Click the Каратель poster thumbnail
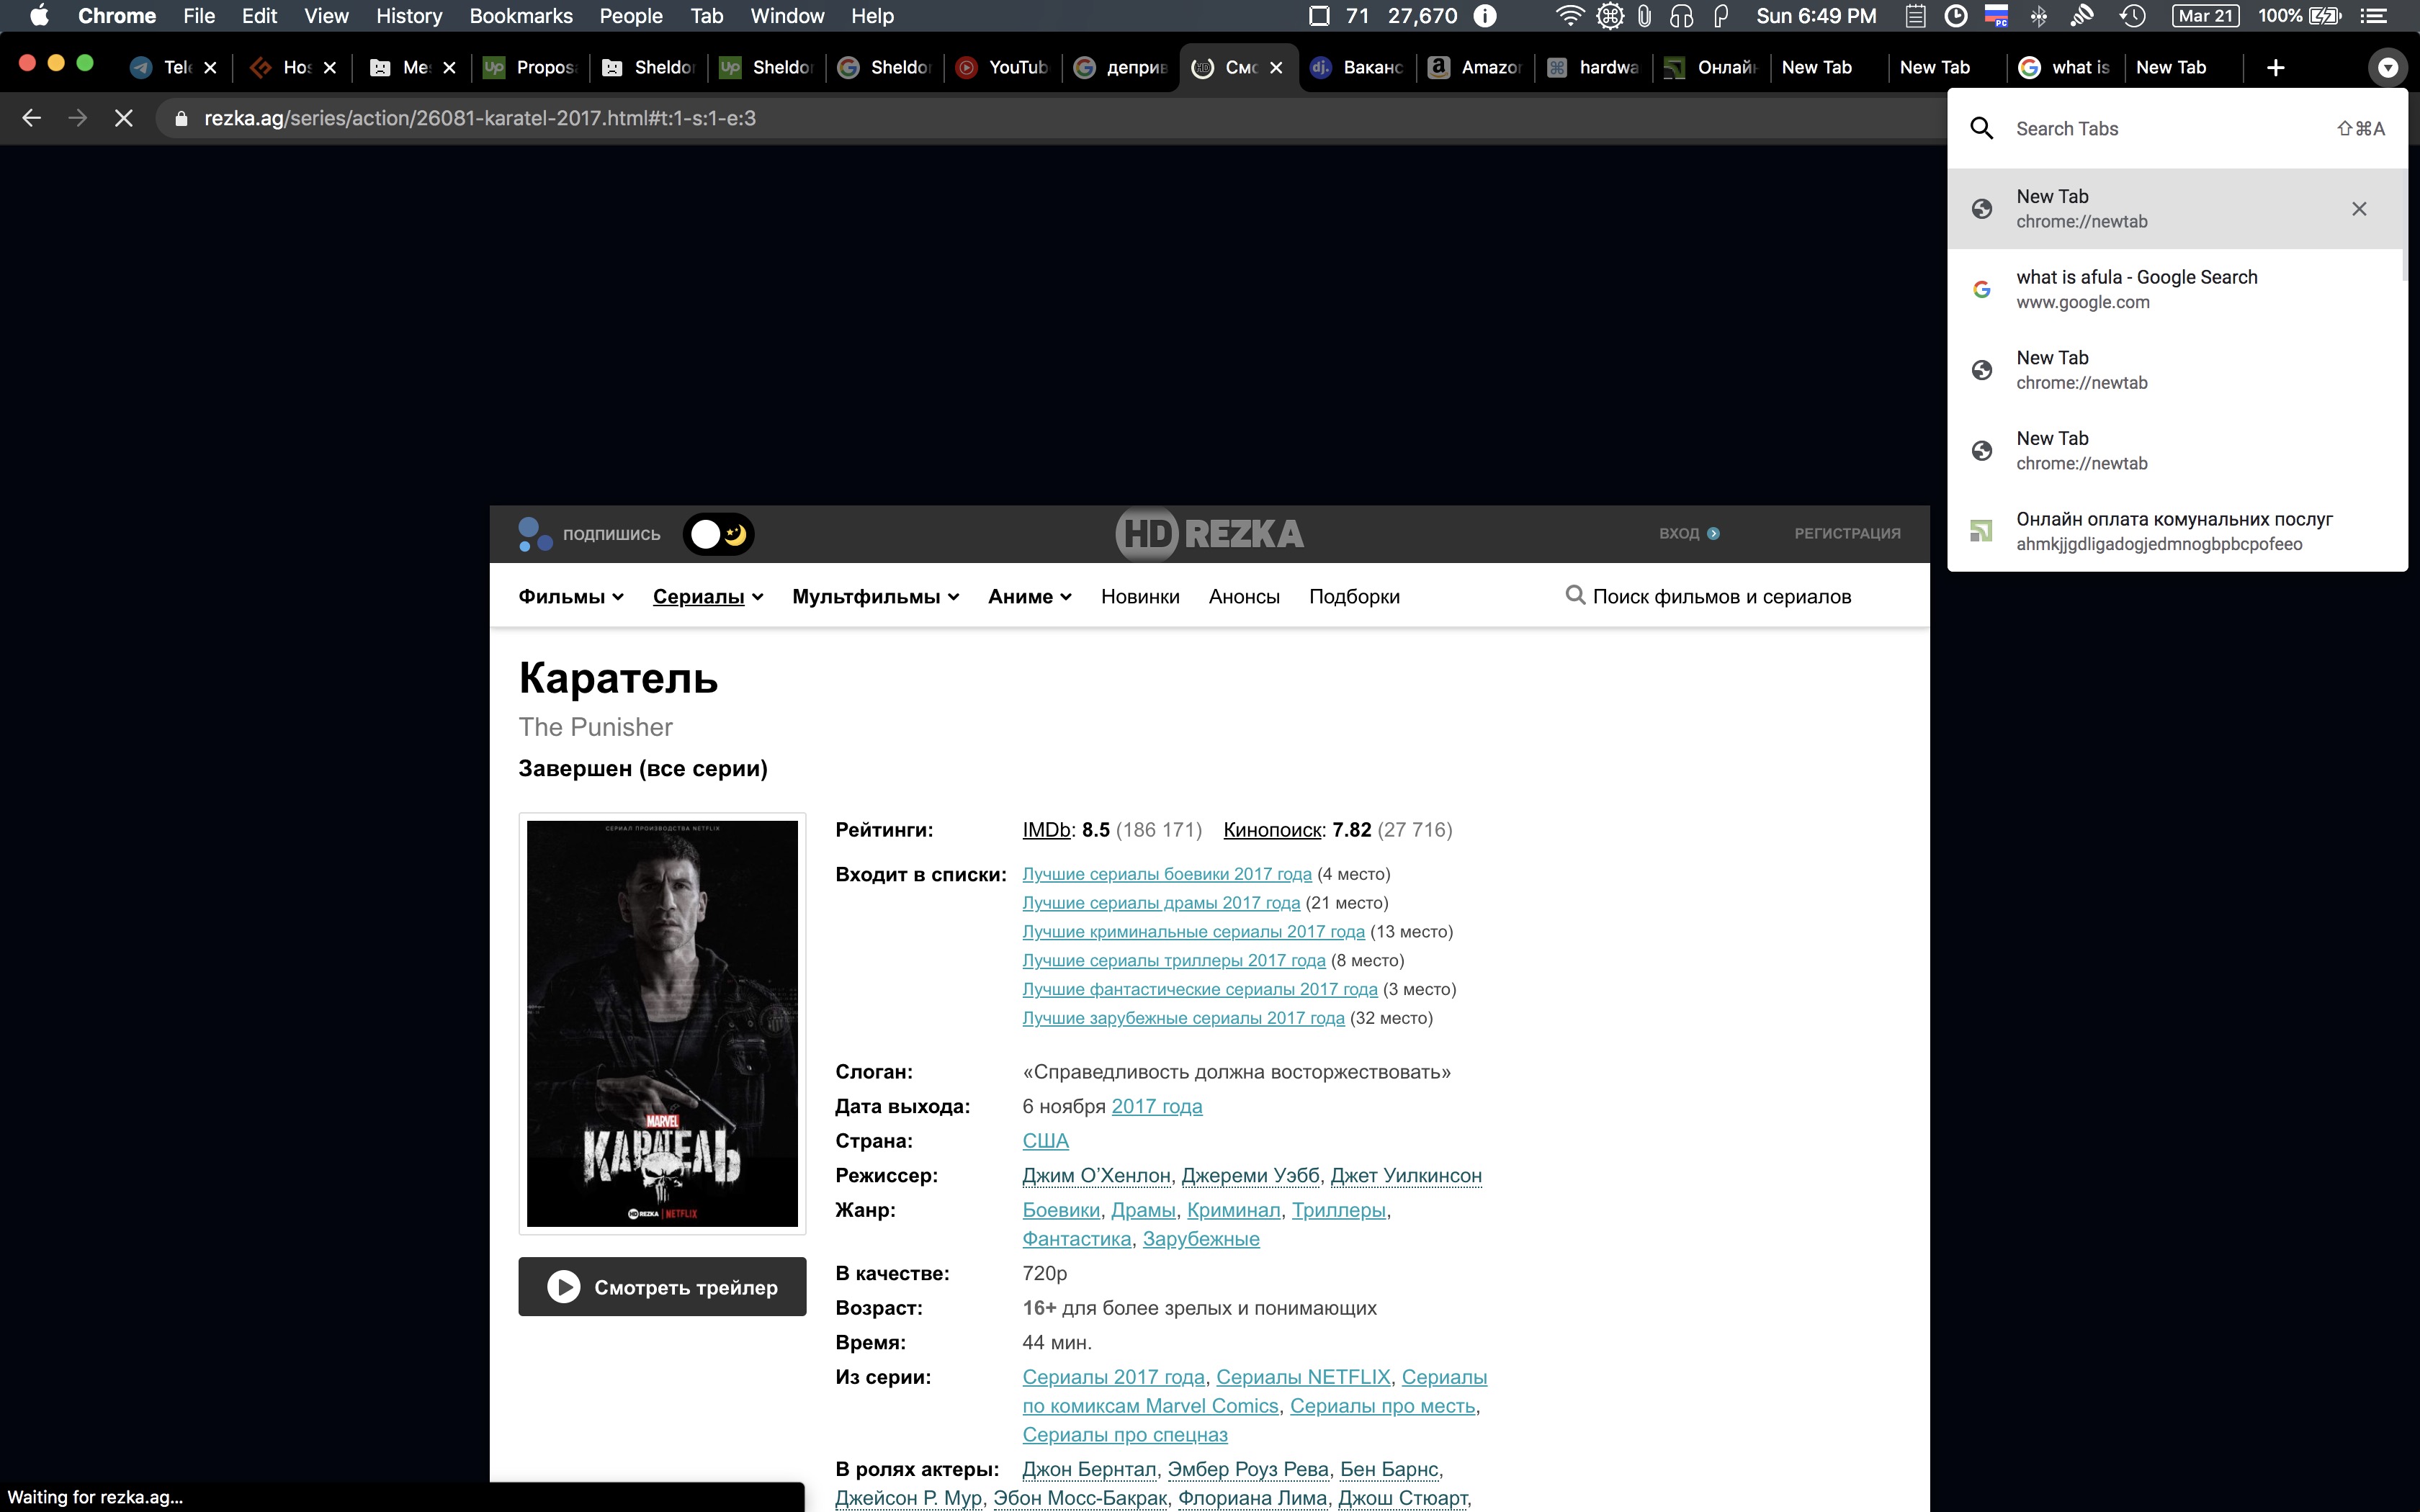Image resolution: width=2420 pixels, height=1512 pixels. click(662, 1023)
